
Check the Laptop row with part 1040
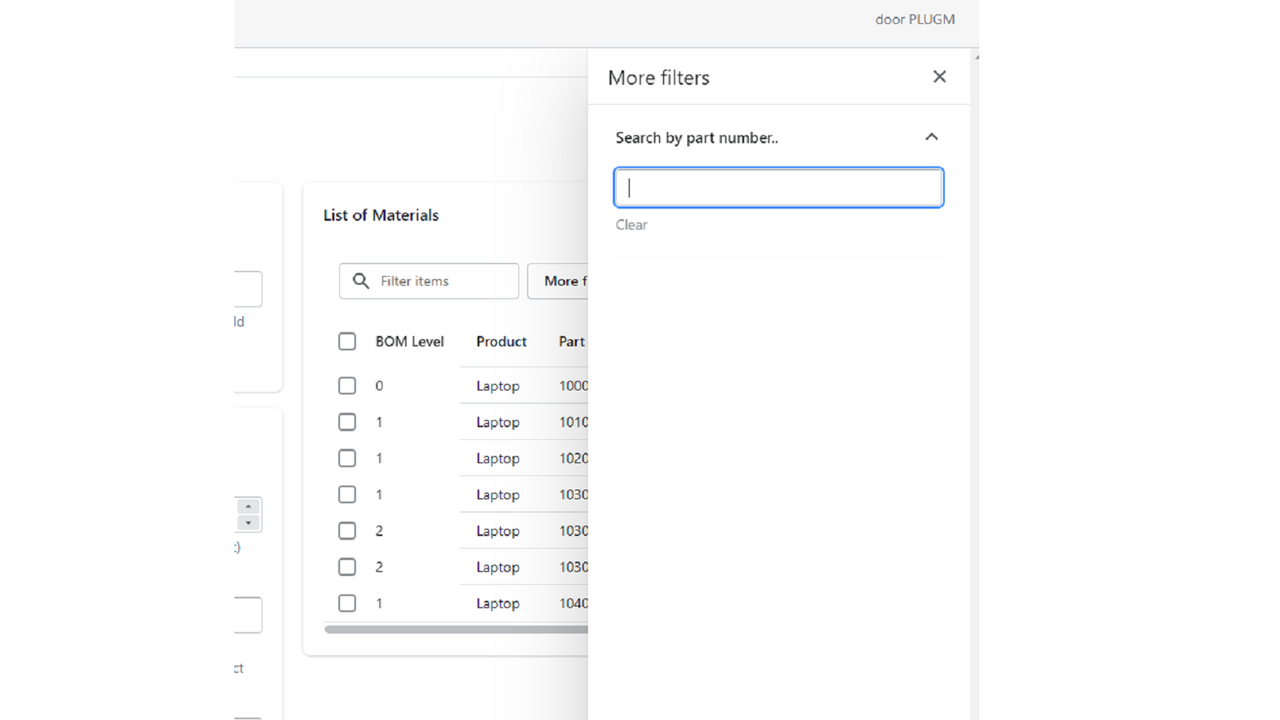point(347,603)
